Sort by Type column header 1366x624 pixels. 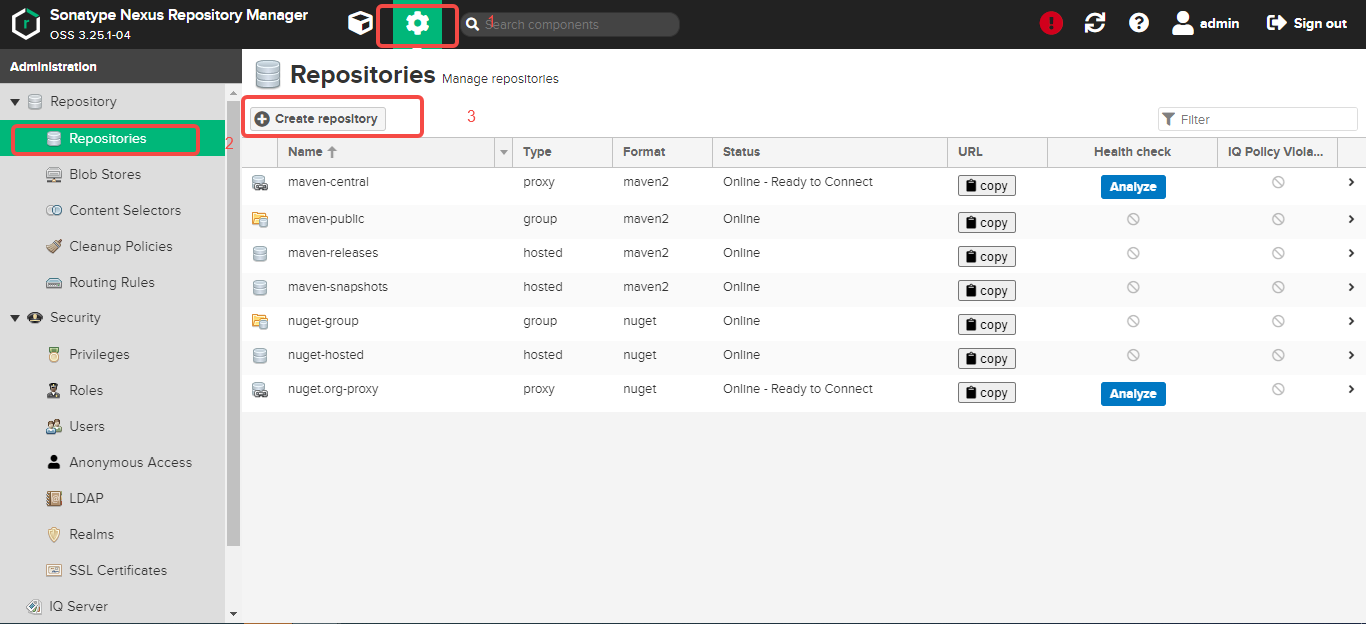coord(562,152)
